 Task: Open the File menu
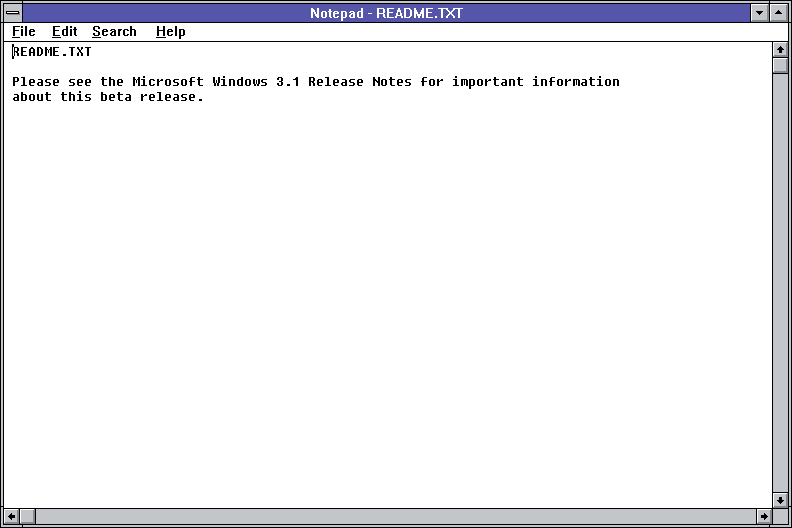coord(24,31)
